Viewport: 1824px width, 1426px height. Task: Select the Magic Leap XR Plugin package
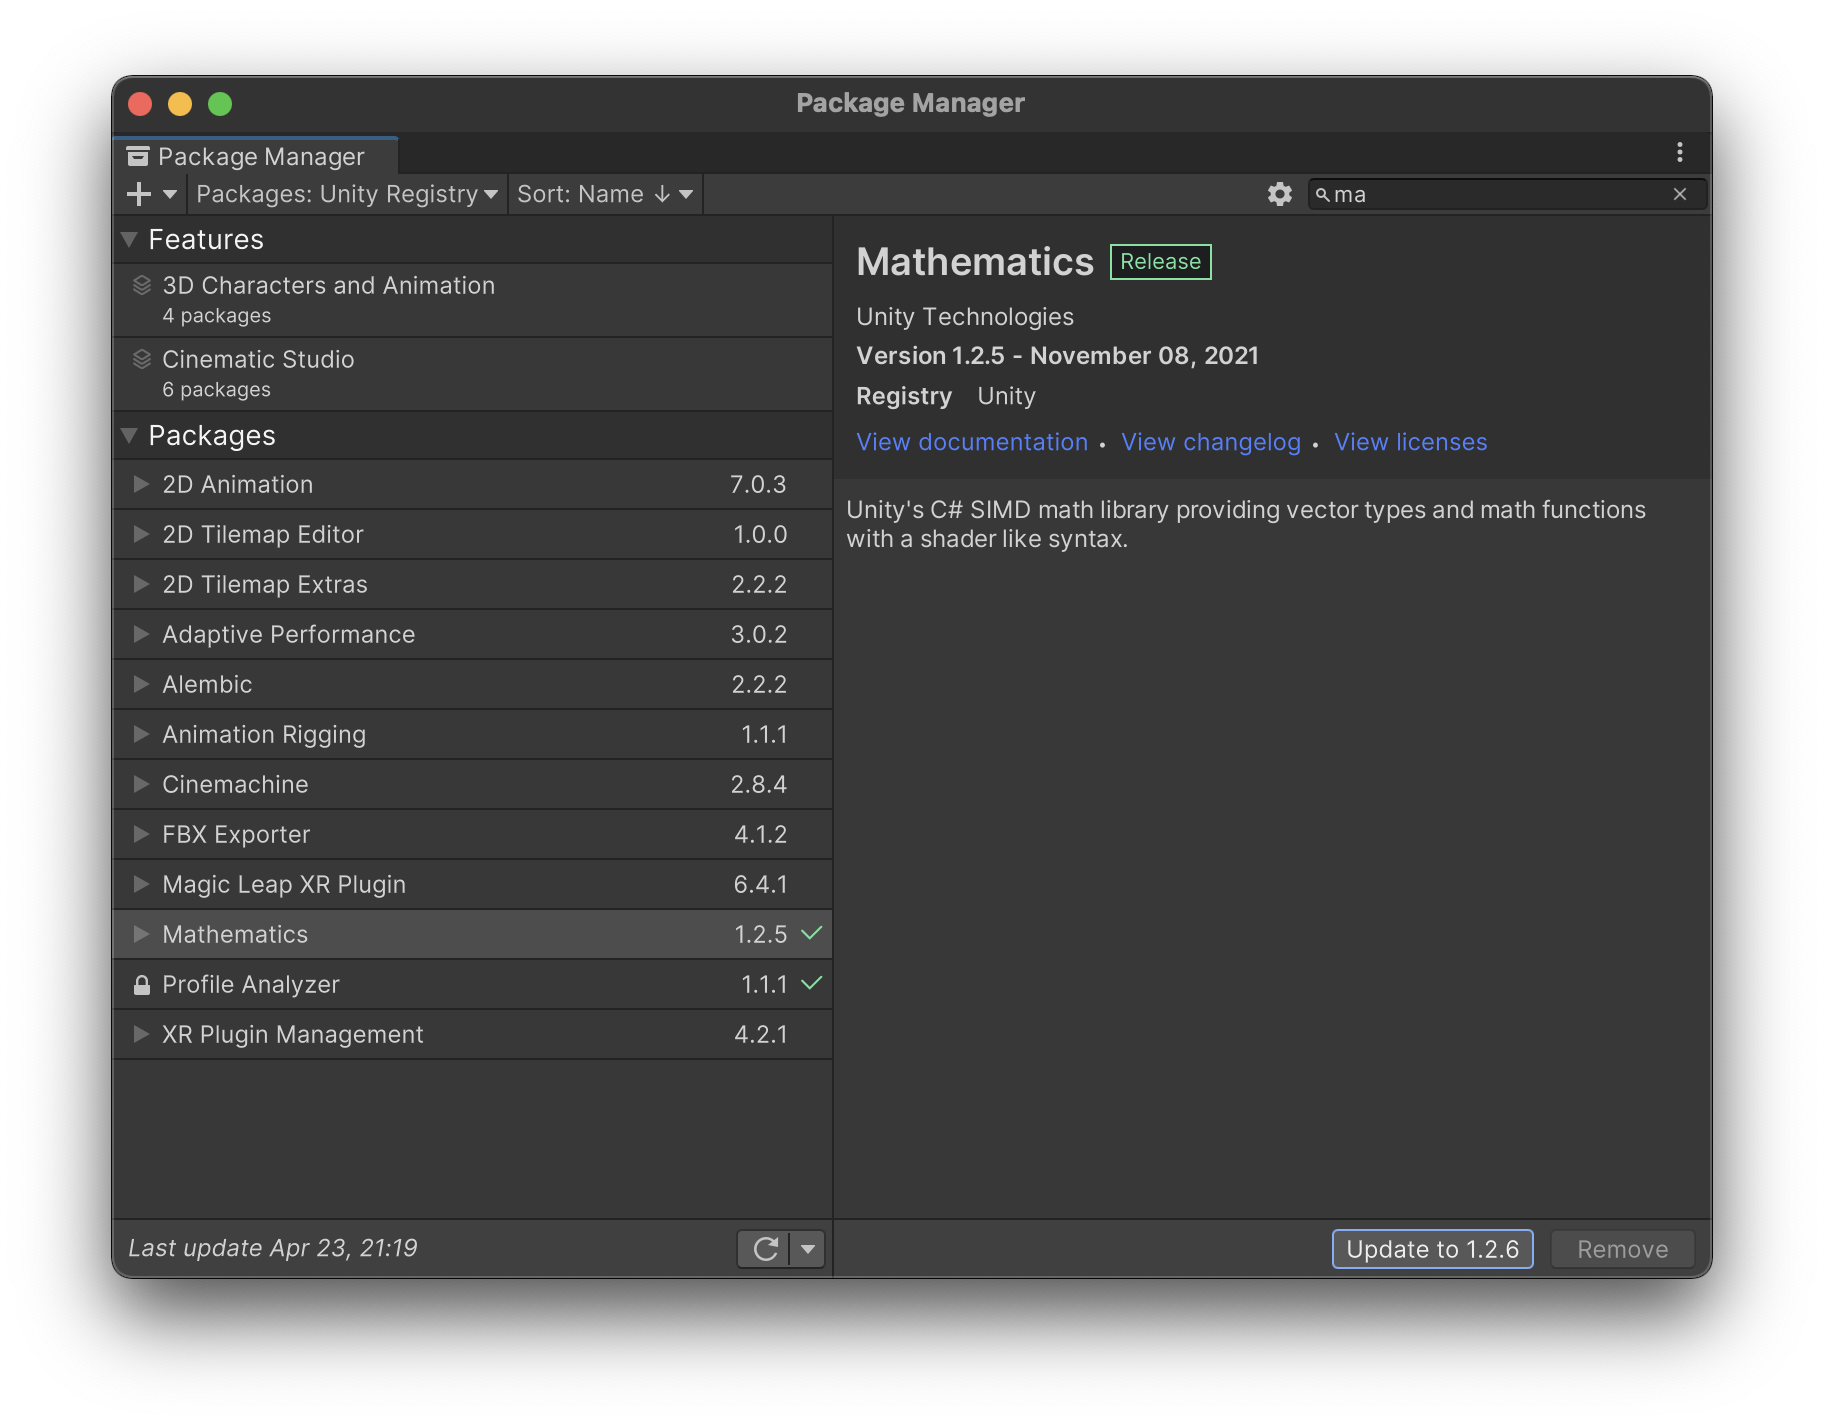(x=473, y=884)
